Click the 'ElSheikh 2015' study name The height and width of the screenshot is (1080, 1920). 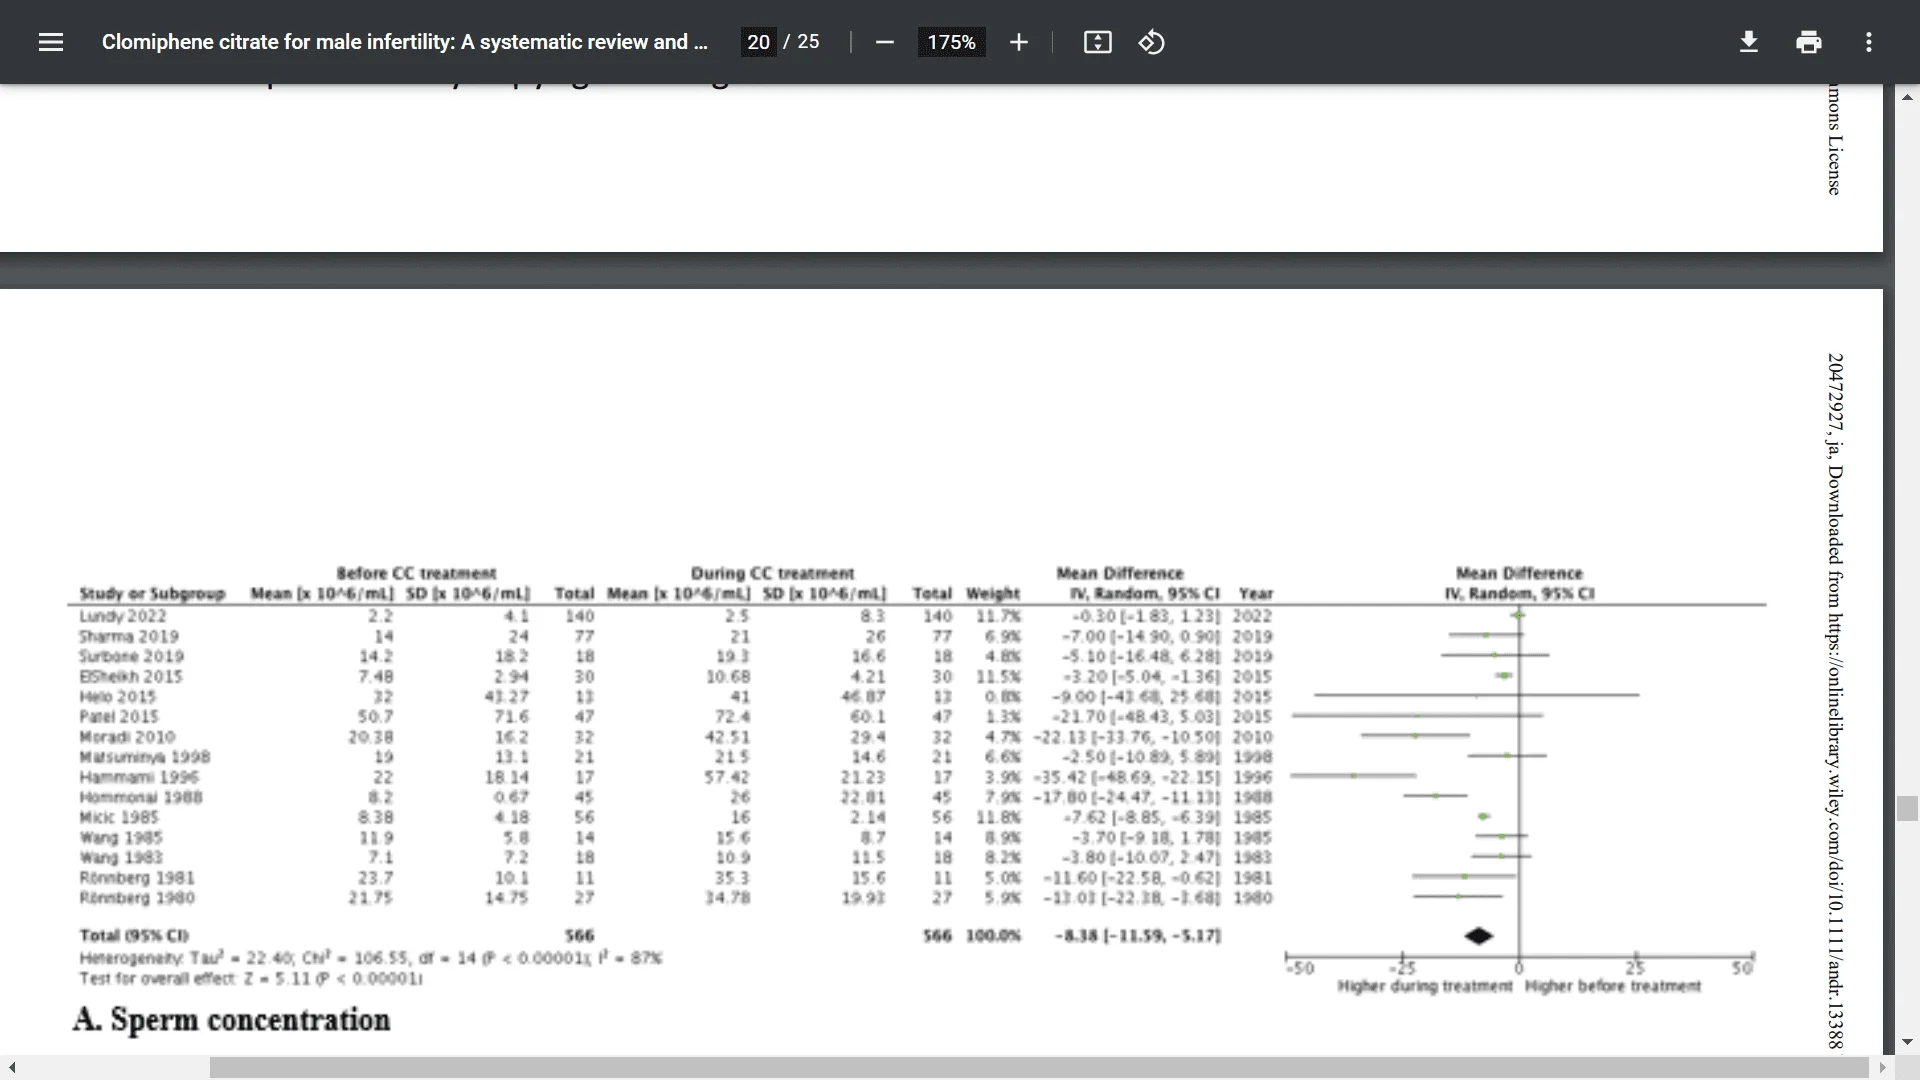pos(130,676)
